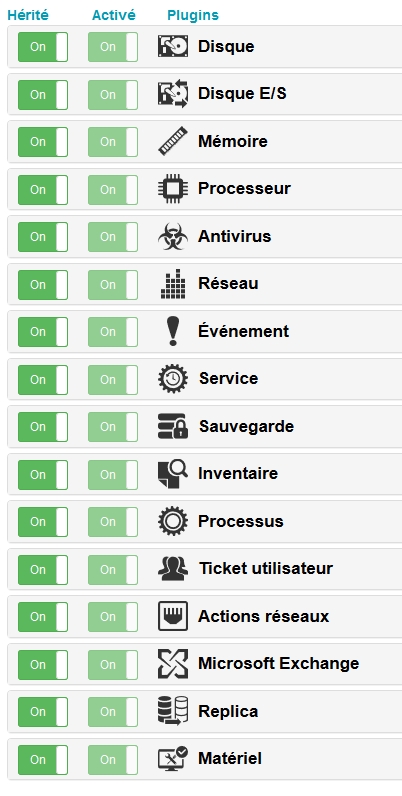The width and height of the screenshot is (402, 796).
Task: Click the Replica database icon
Action: click(x=173, y=711)
